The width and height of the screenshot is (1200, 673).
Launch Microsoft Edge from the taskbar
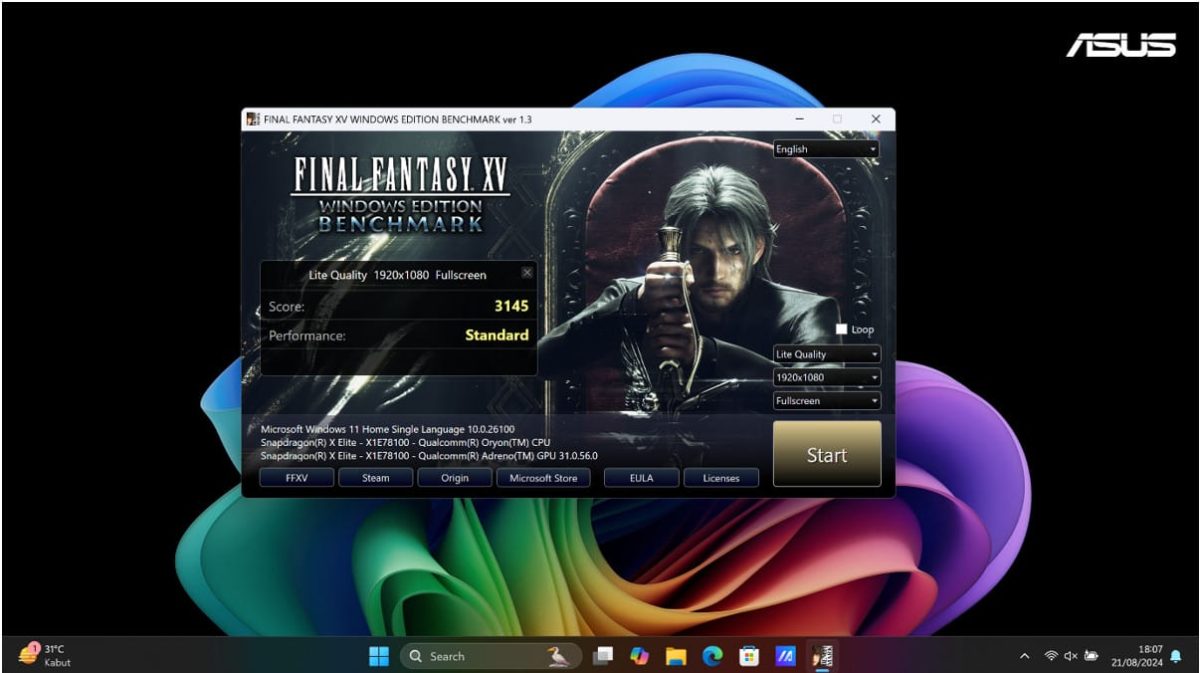(x=713, y=656)
